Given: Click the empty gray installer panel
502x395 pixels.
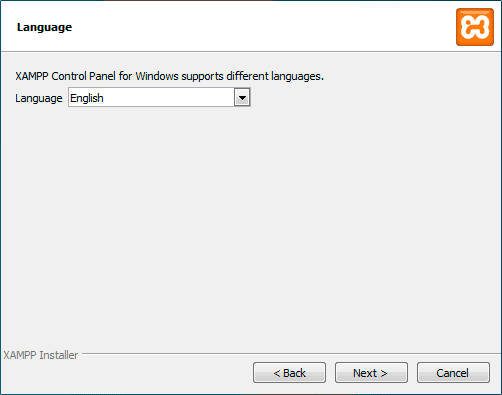Looking at the screenshot, I should tap(251, 227).
